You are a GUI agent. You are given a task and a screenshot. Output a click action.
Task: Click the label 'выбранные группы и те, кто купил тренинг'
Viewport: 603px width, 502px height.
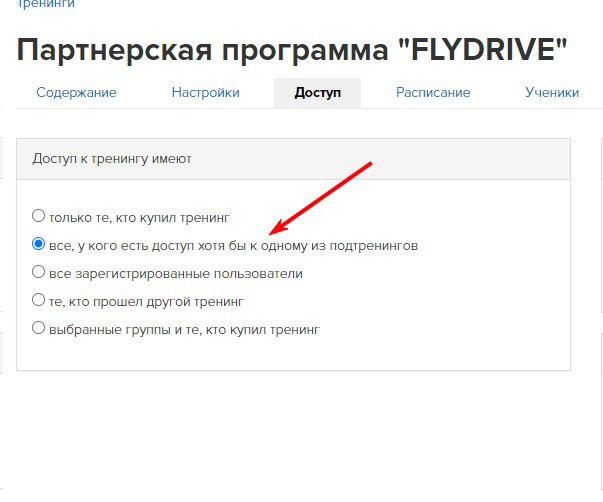(x=184, y=330)
